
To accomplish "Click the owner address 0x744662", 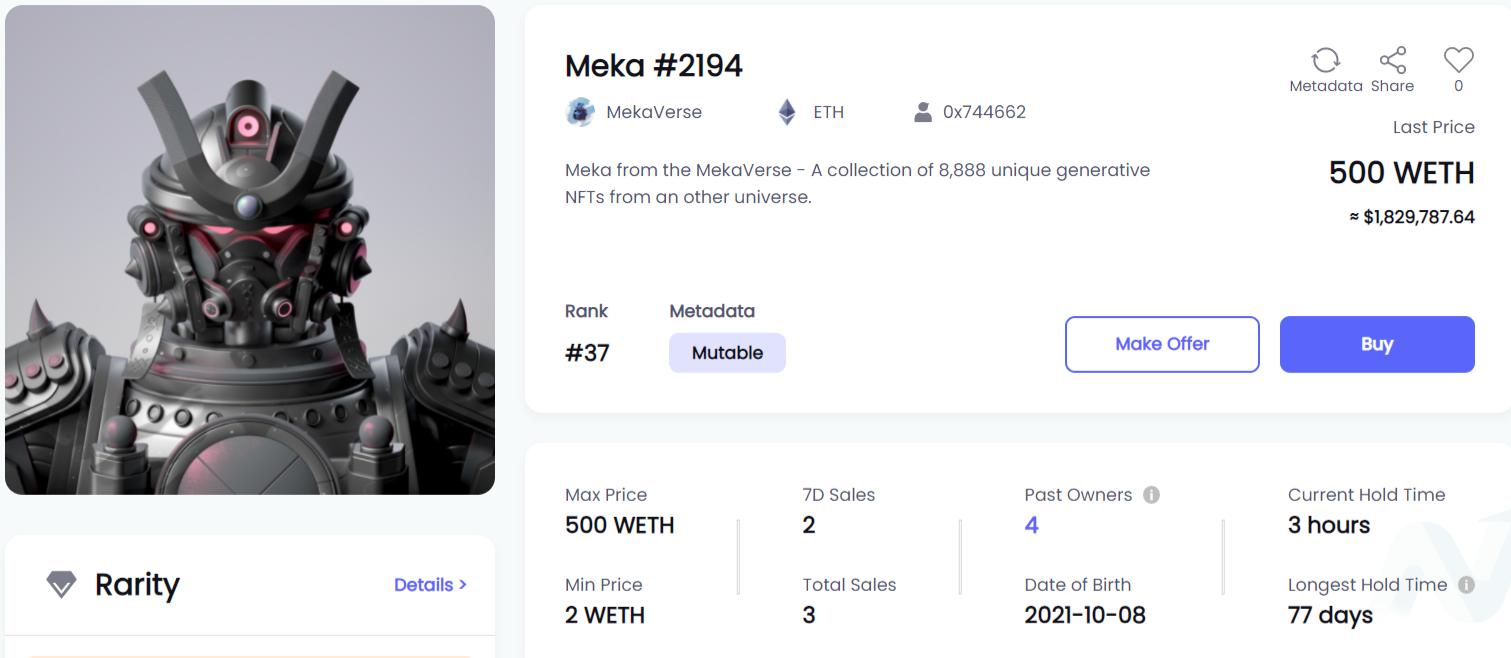I will (983, 111).
